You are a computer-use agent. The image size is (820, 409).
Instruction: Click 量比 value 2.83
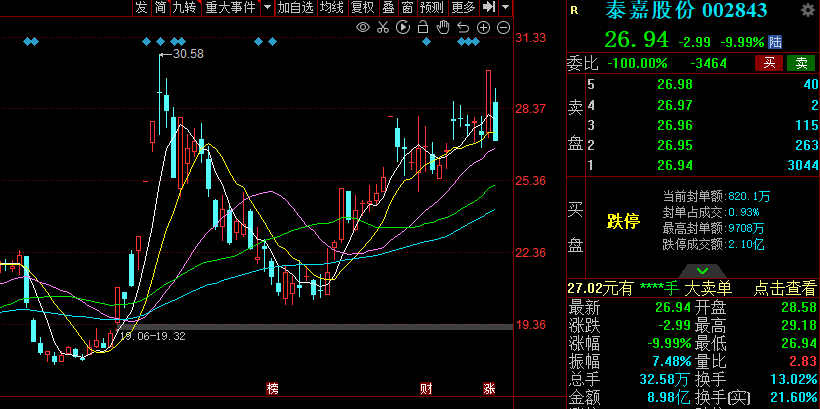(x=803, y=361)
